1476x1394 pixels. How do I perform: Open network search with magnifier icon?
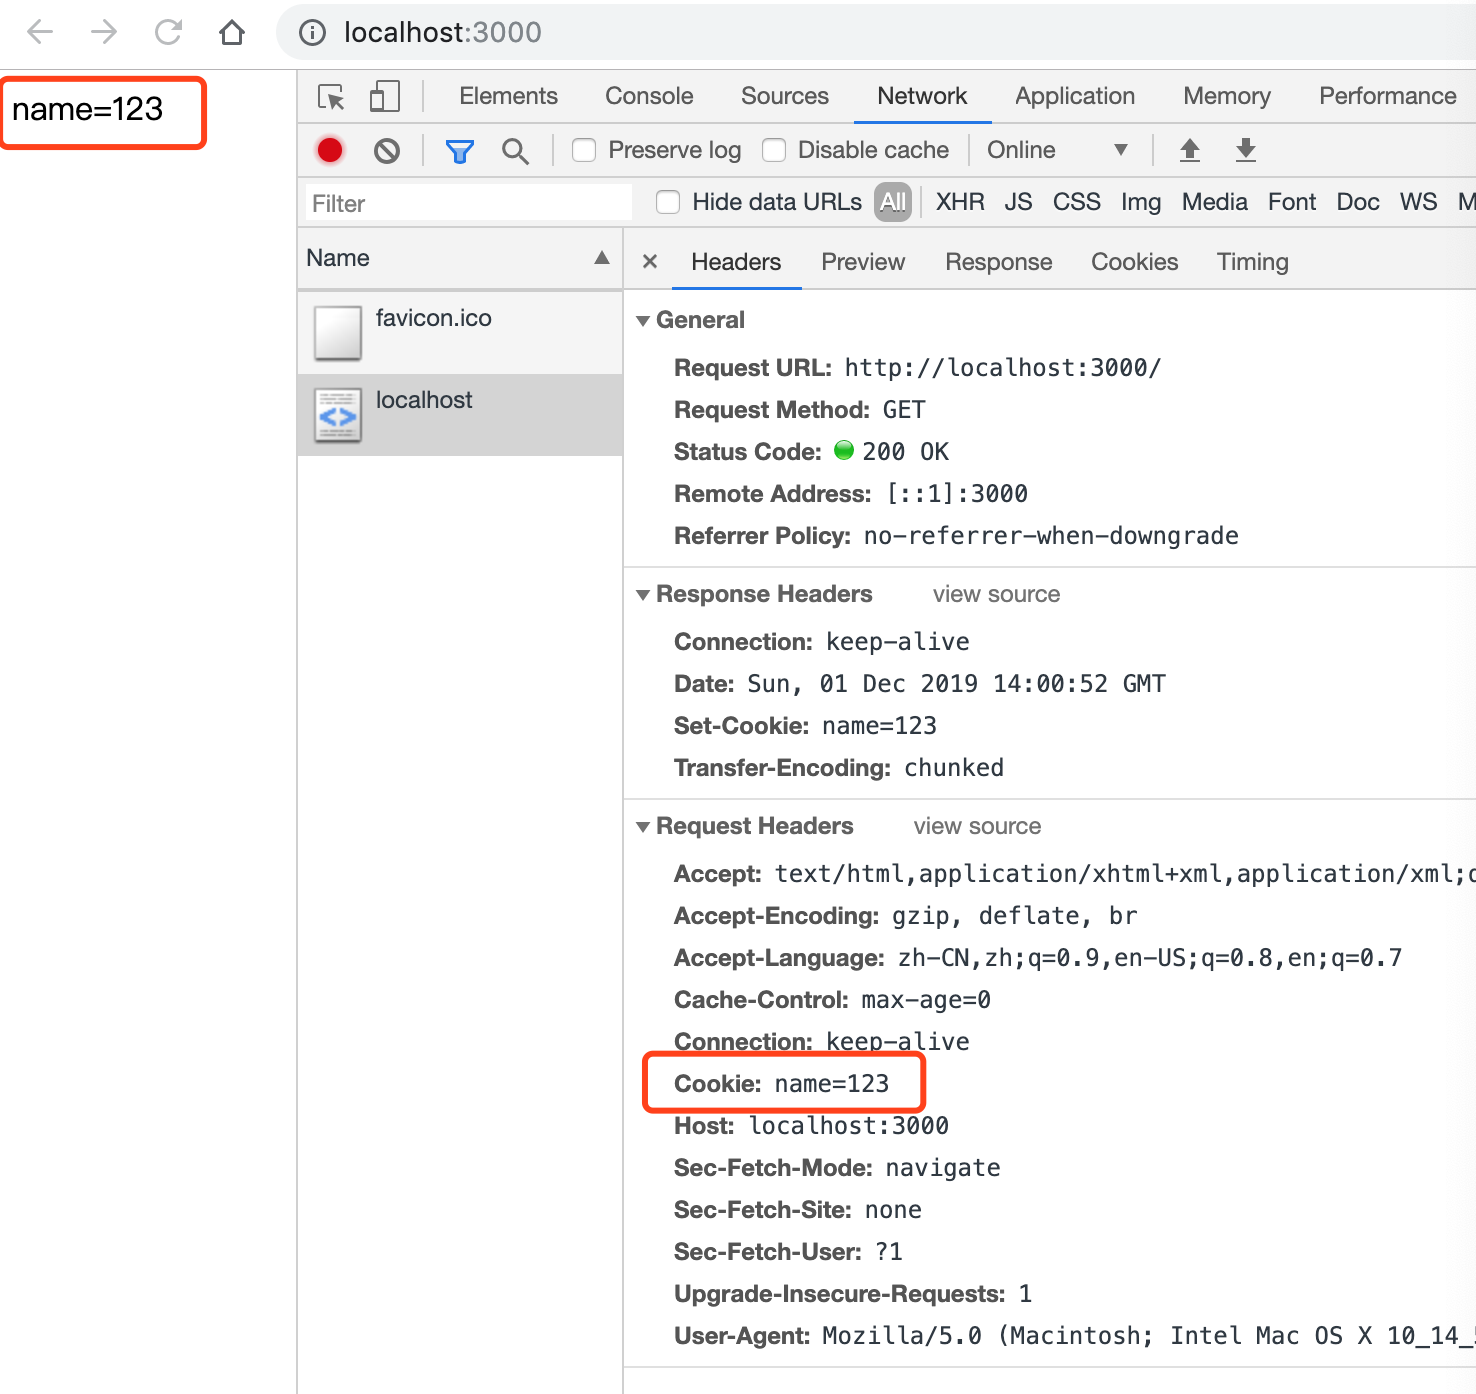516,151
